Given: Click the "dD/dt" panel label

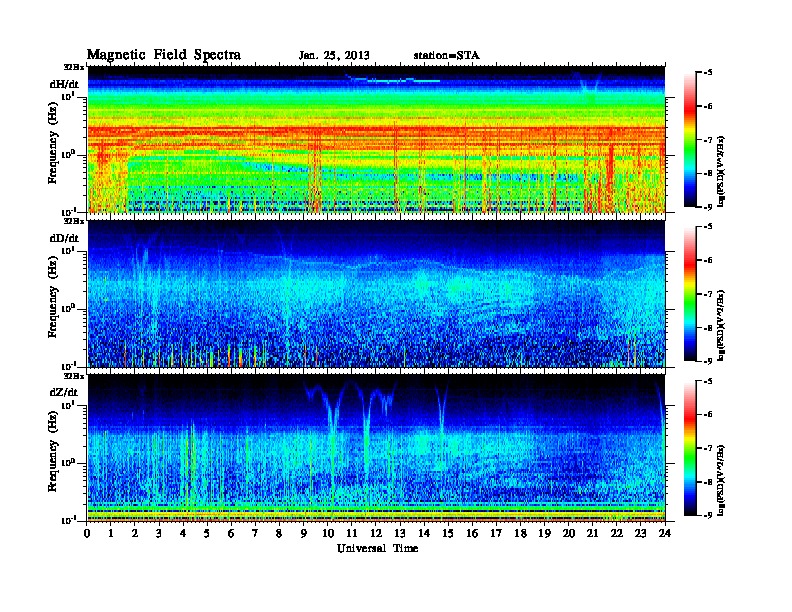Looking at the screenshot, I should tap(64, 238).
